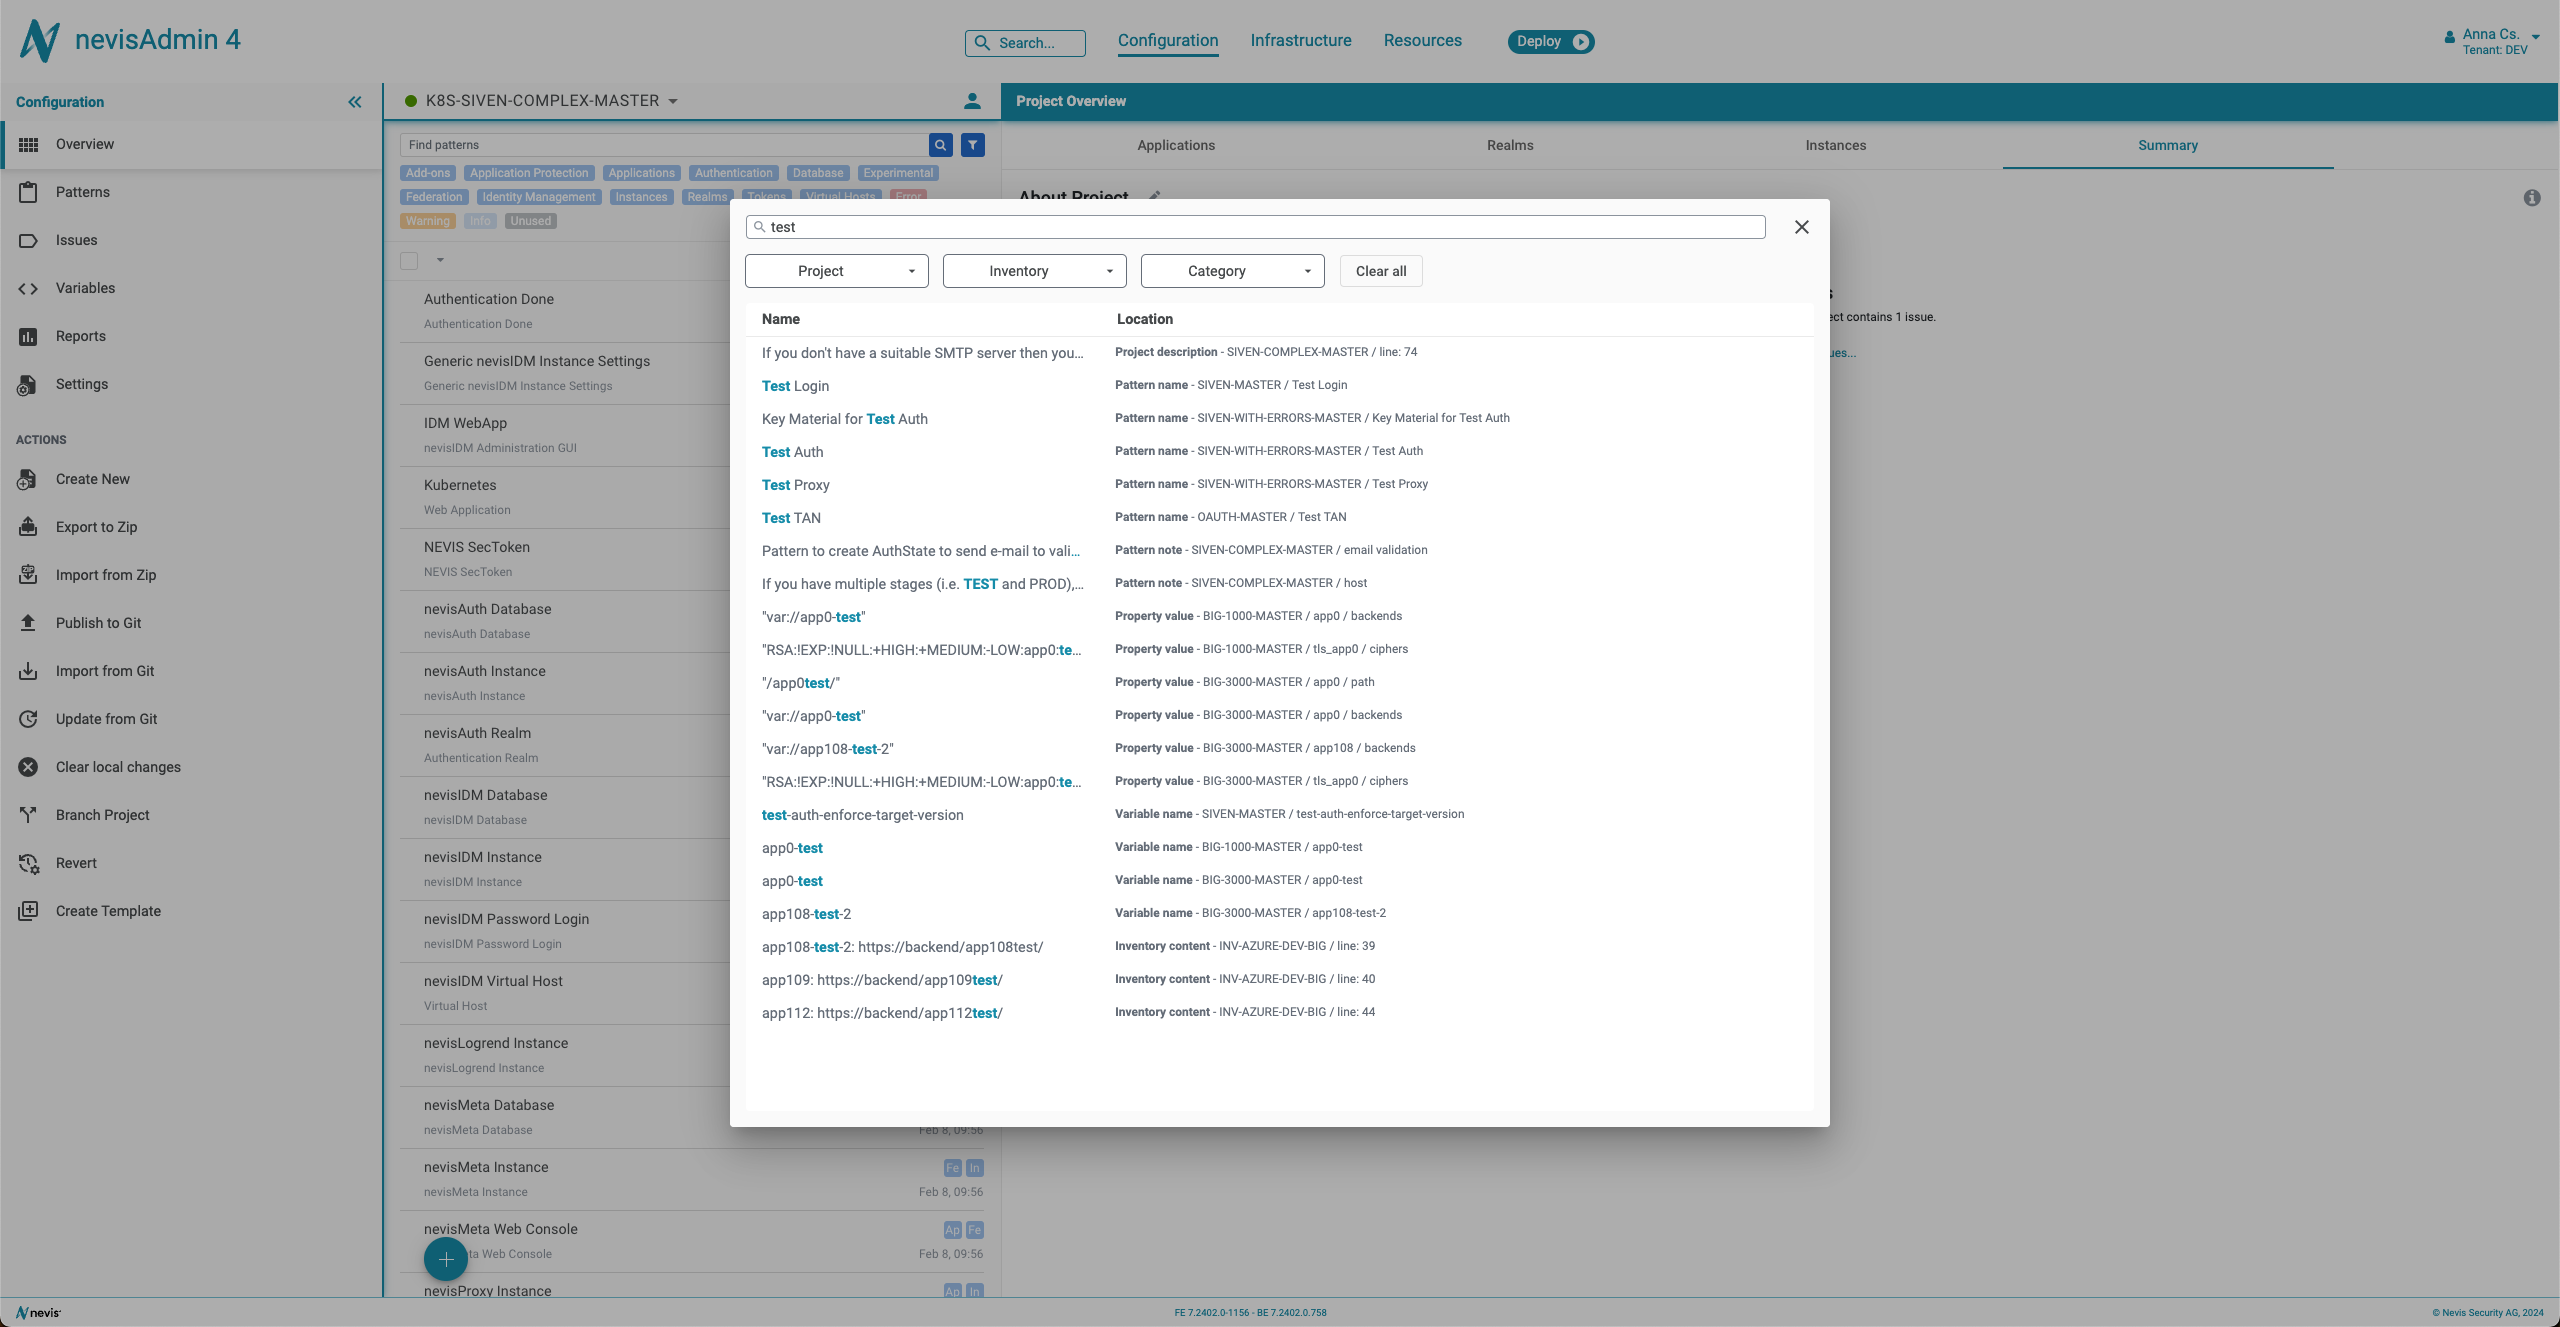This screenshot has width=2560, height=1327.
Task: Click the Import from Zip icon
Action: (28, 575)
